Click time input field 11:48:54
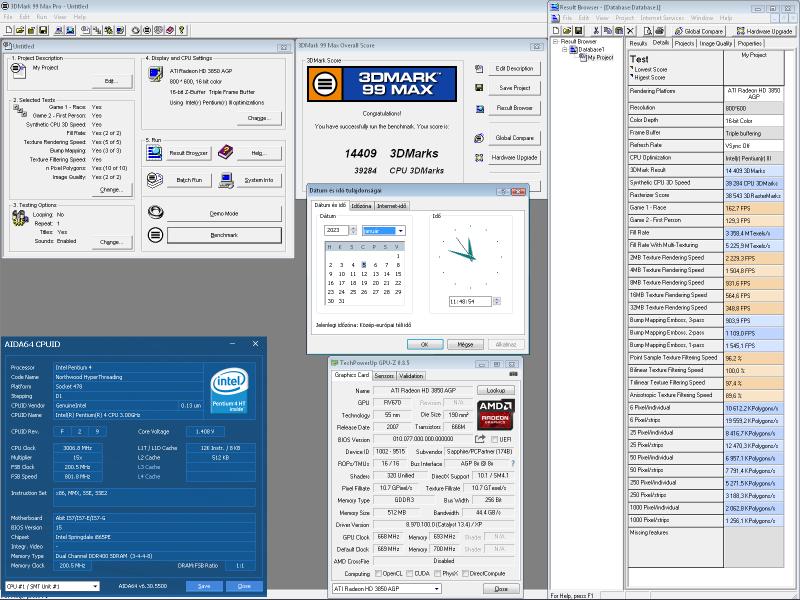Screen dimensions: 800x600 coord(470,302)
